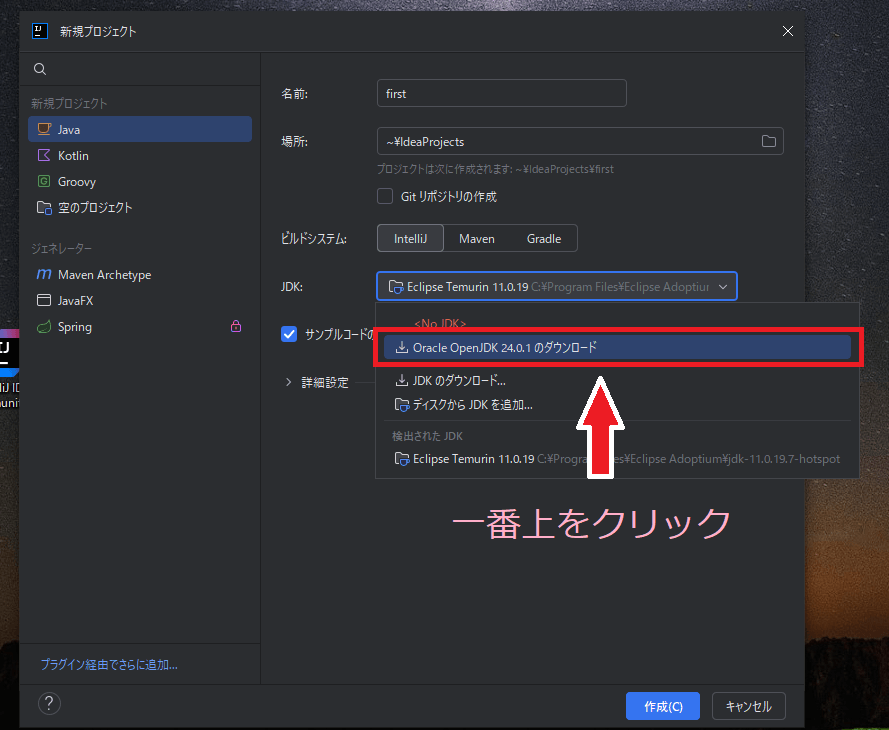Open プラグイン経由でさらに追加... link

click(109, 664)
